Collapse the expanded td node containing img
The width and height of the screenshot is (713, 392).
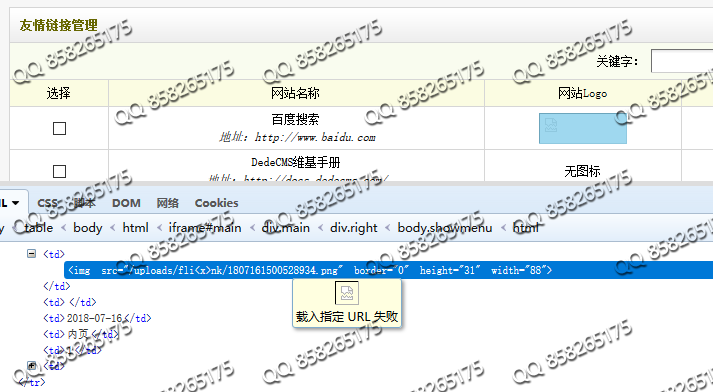(x=31, y=253)
